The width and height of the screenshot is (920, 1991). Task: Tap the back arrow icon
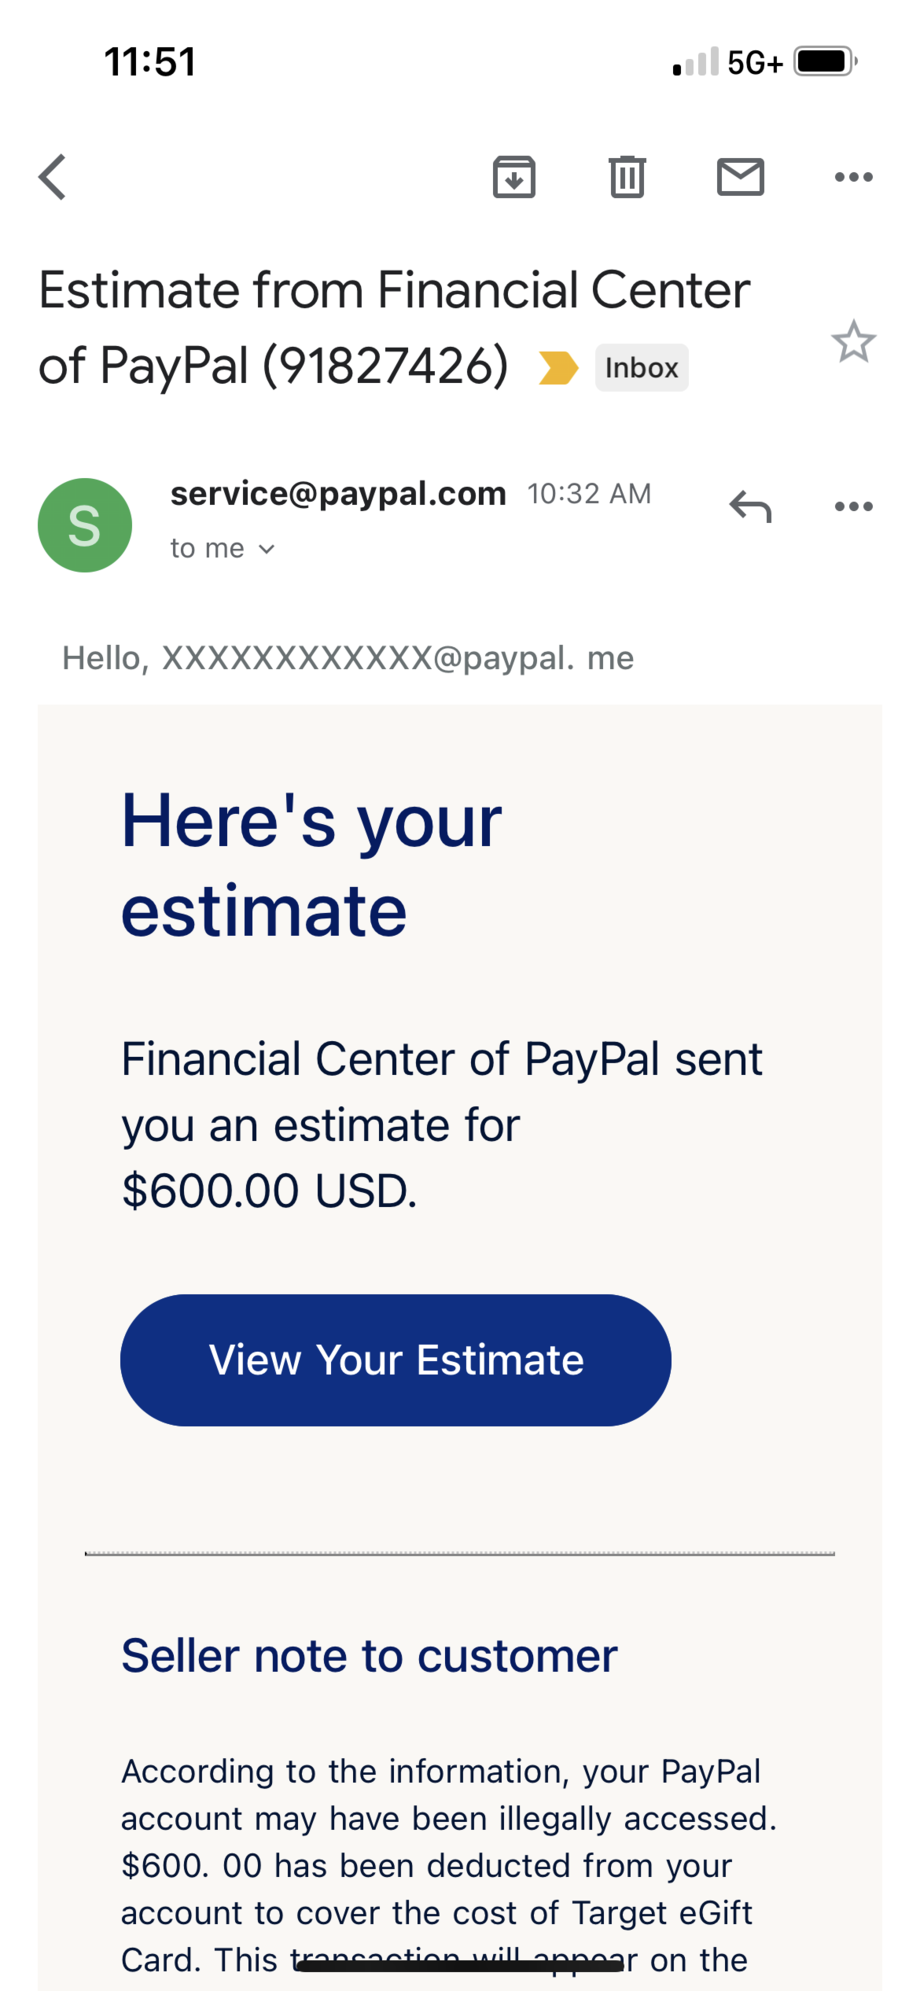53,177
